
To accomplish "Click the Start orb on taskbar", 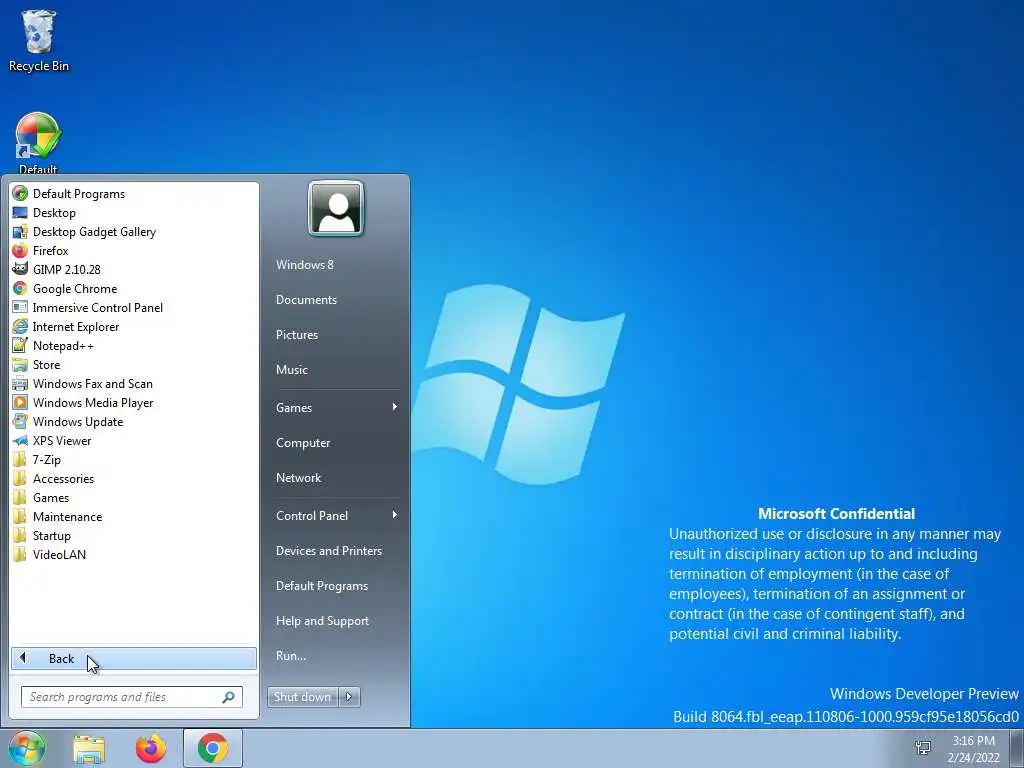I will coord(27,748).
